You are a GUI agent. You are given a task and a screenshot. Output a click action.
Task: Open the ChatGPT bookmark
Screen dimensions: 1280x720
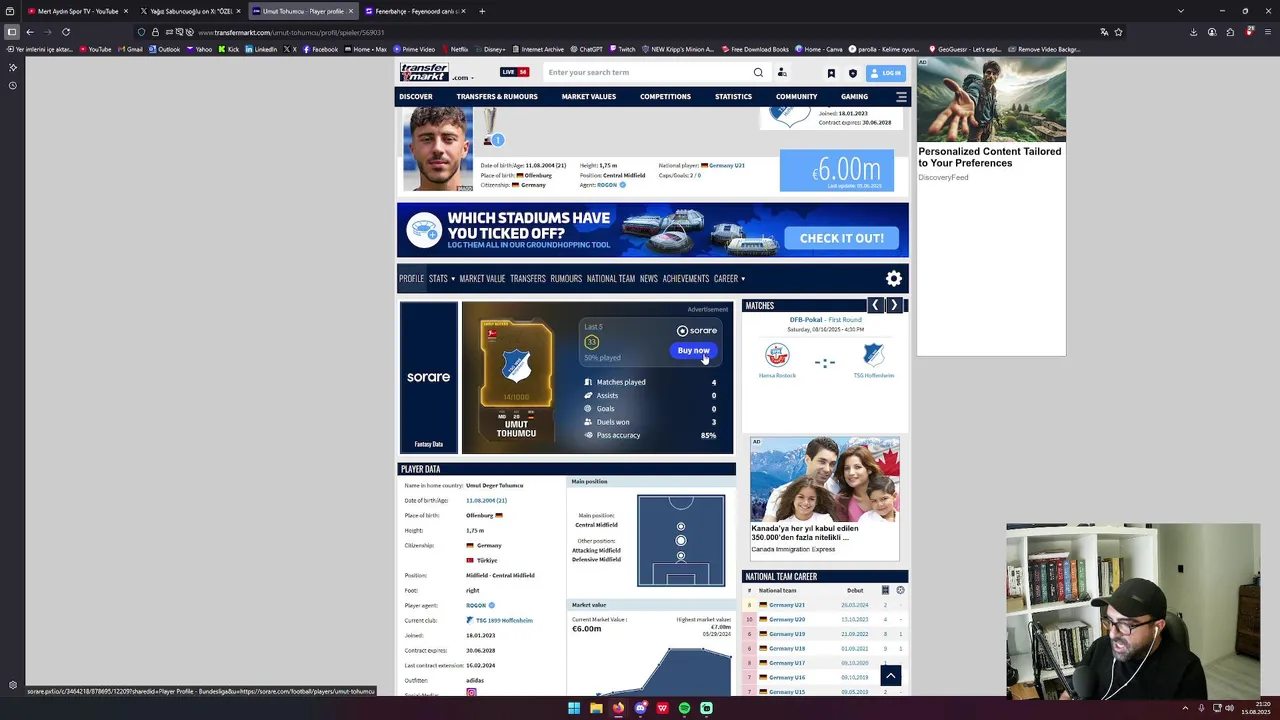[x=586, y=49]
